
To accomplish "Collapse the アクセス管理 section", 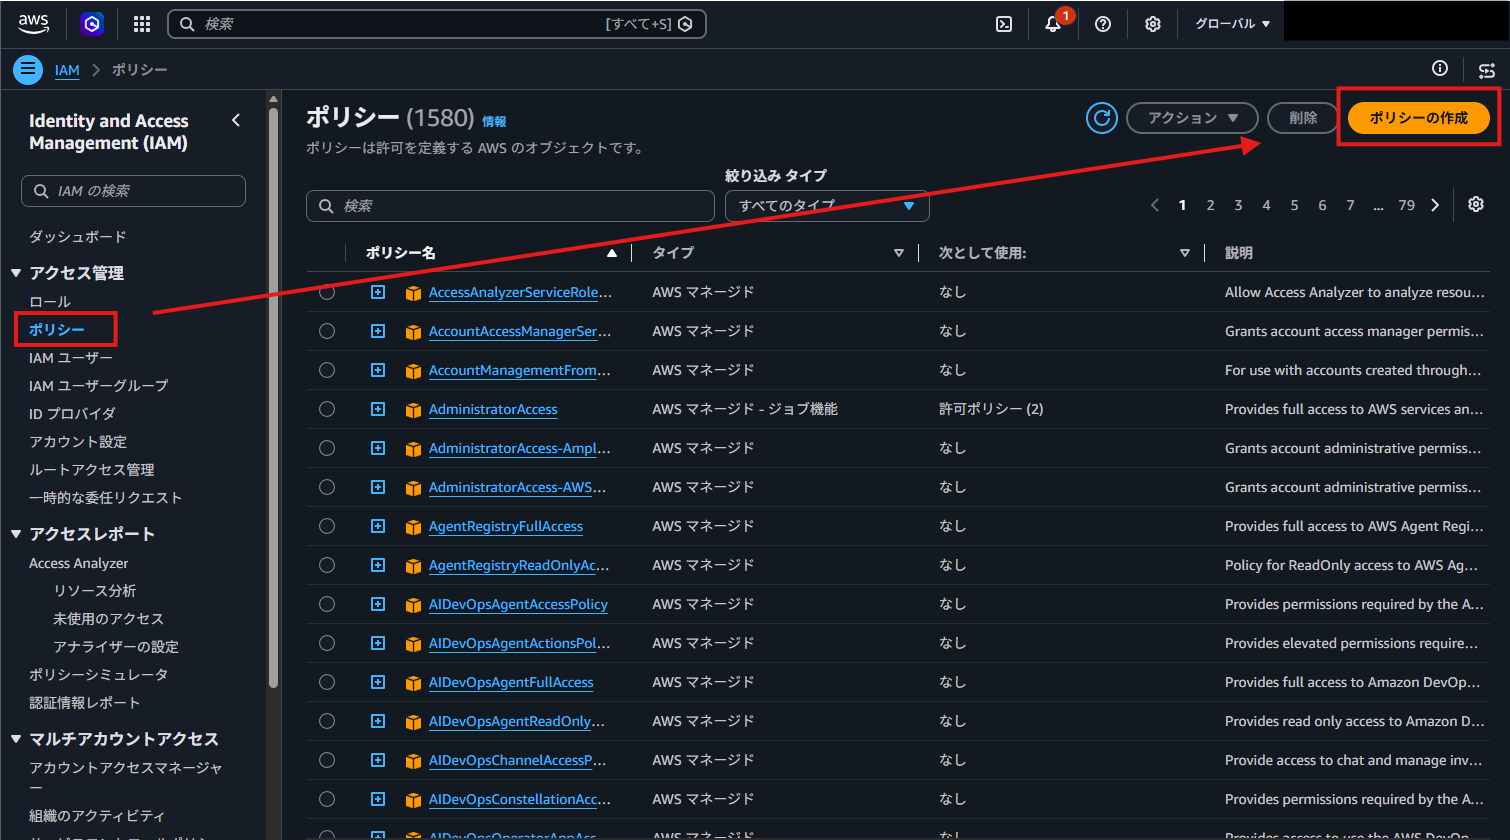I will 16,273.
